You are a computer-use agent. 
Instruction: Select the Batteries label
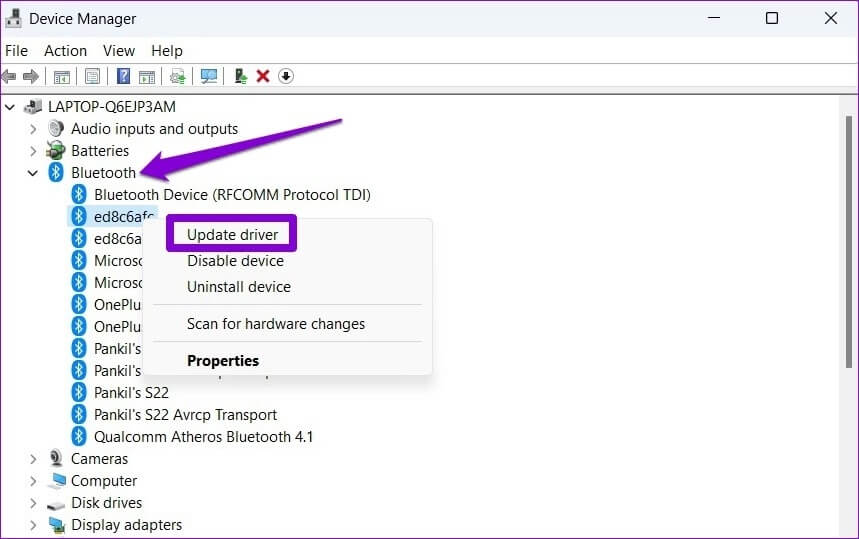(x=100, y=151)
